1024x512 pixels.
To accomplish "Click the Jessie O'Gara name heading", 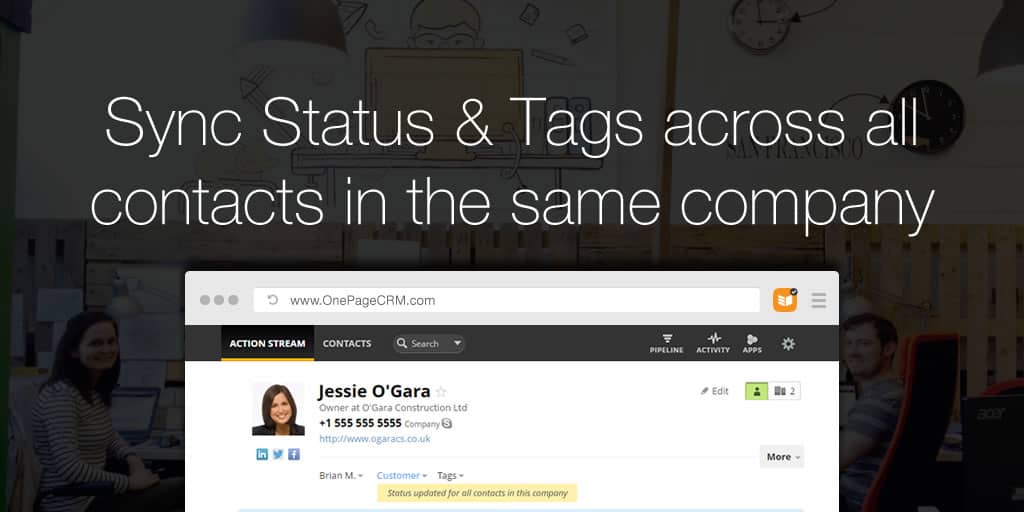I will 374,391.
